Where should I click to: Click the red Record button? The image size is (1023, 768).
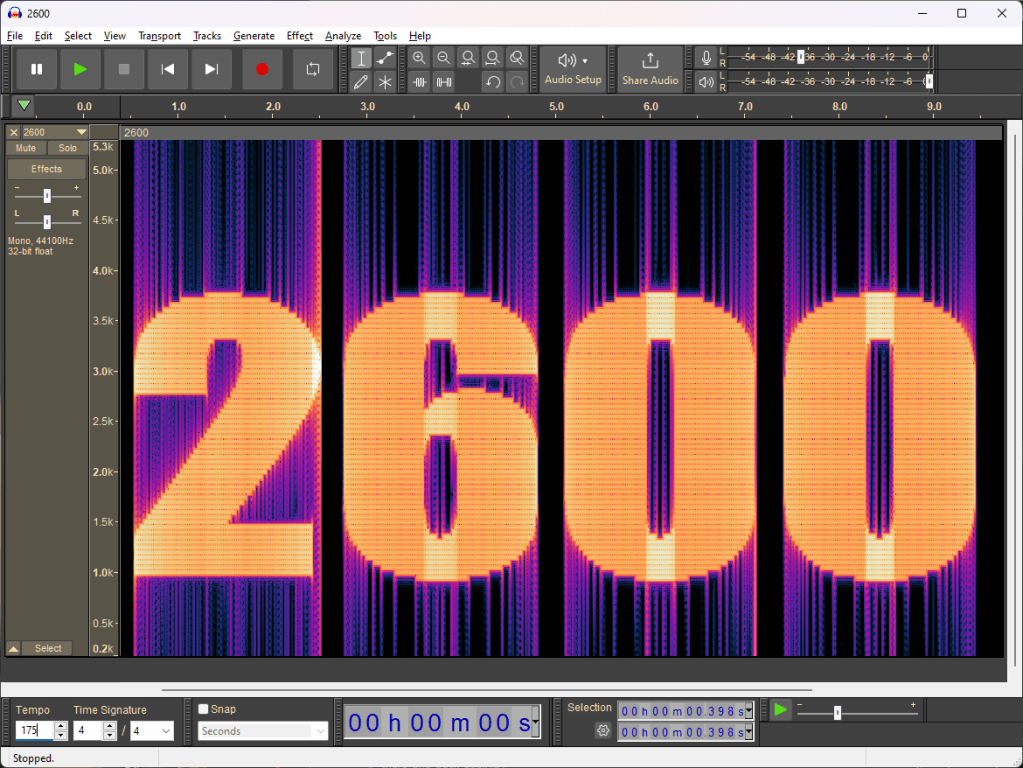point(262,70)
